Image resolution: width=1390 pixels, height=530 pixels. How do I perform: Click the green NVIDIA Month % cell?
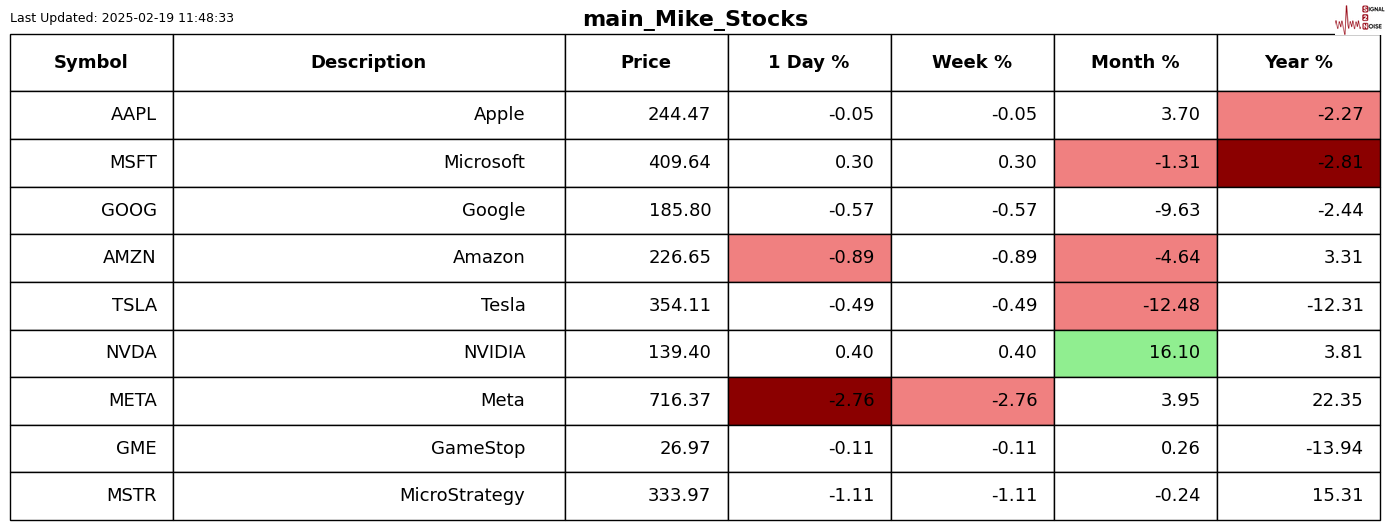pyautogui.click(x=1135, y=353)
